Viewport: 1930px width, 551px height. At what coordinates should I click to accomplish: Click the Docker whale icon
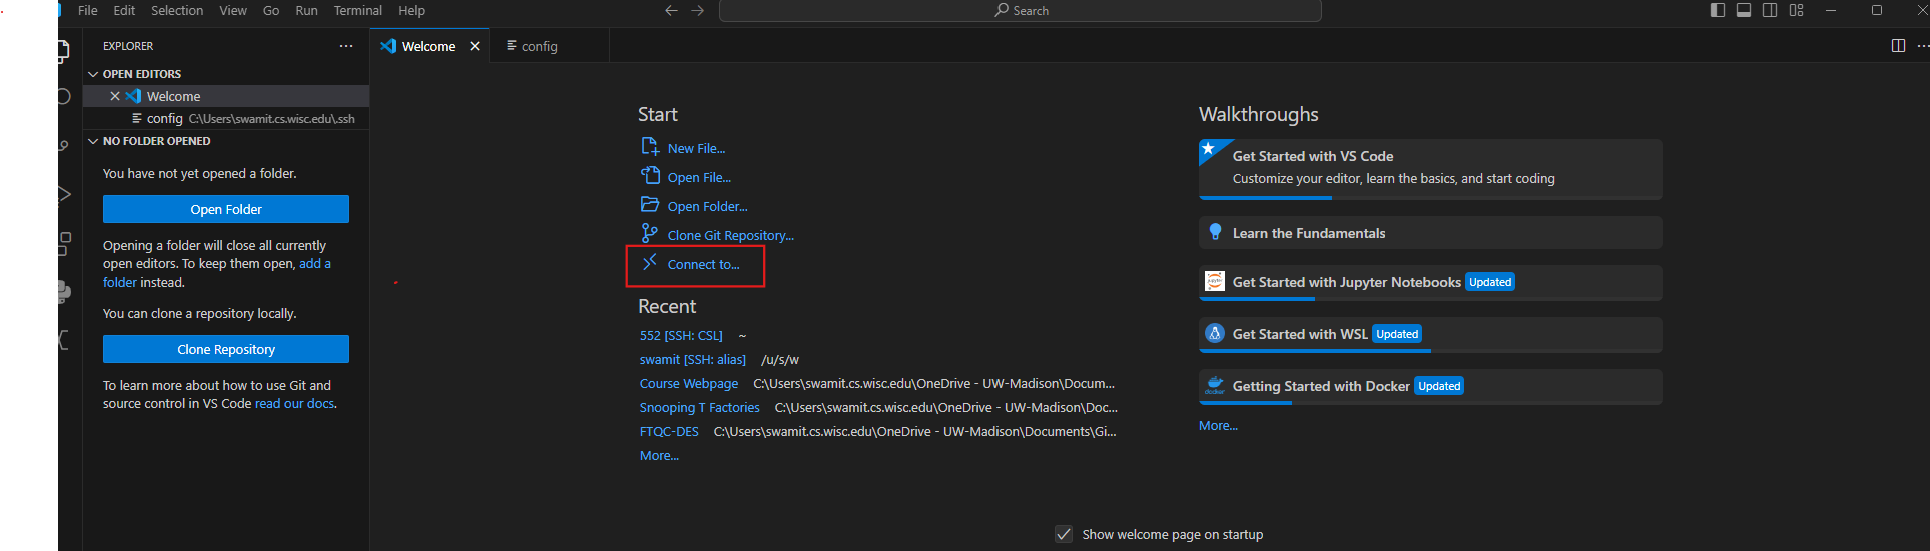coord(1215,385)
